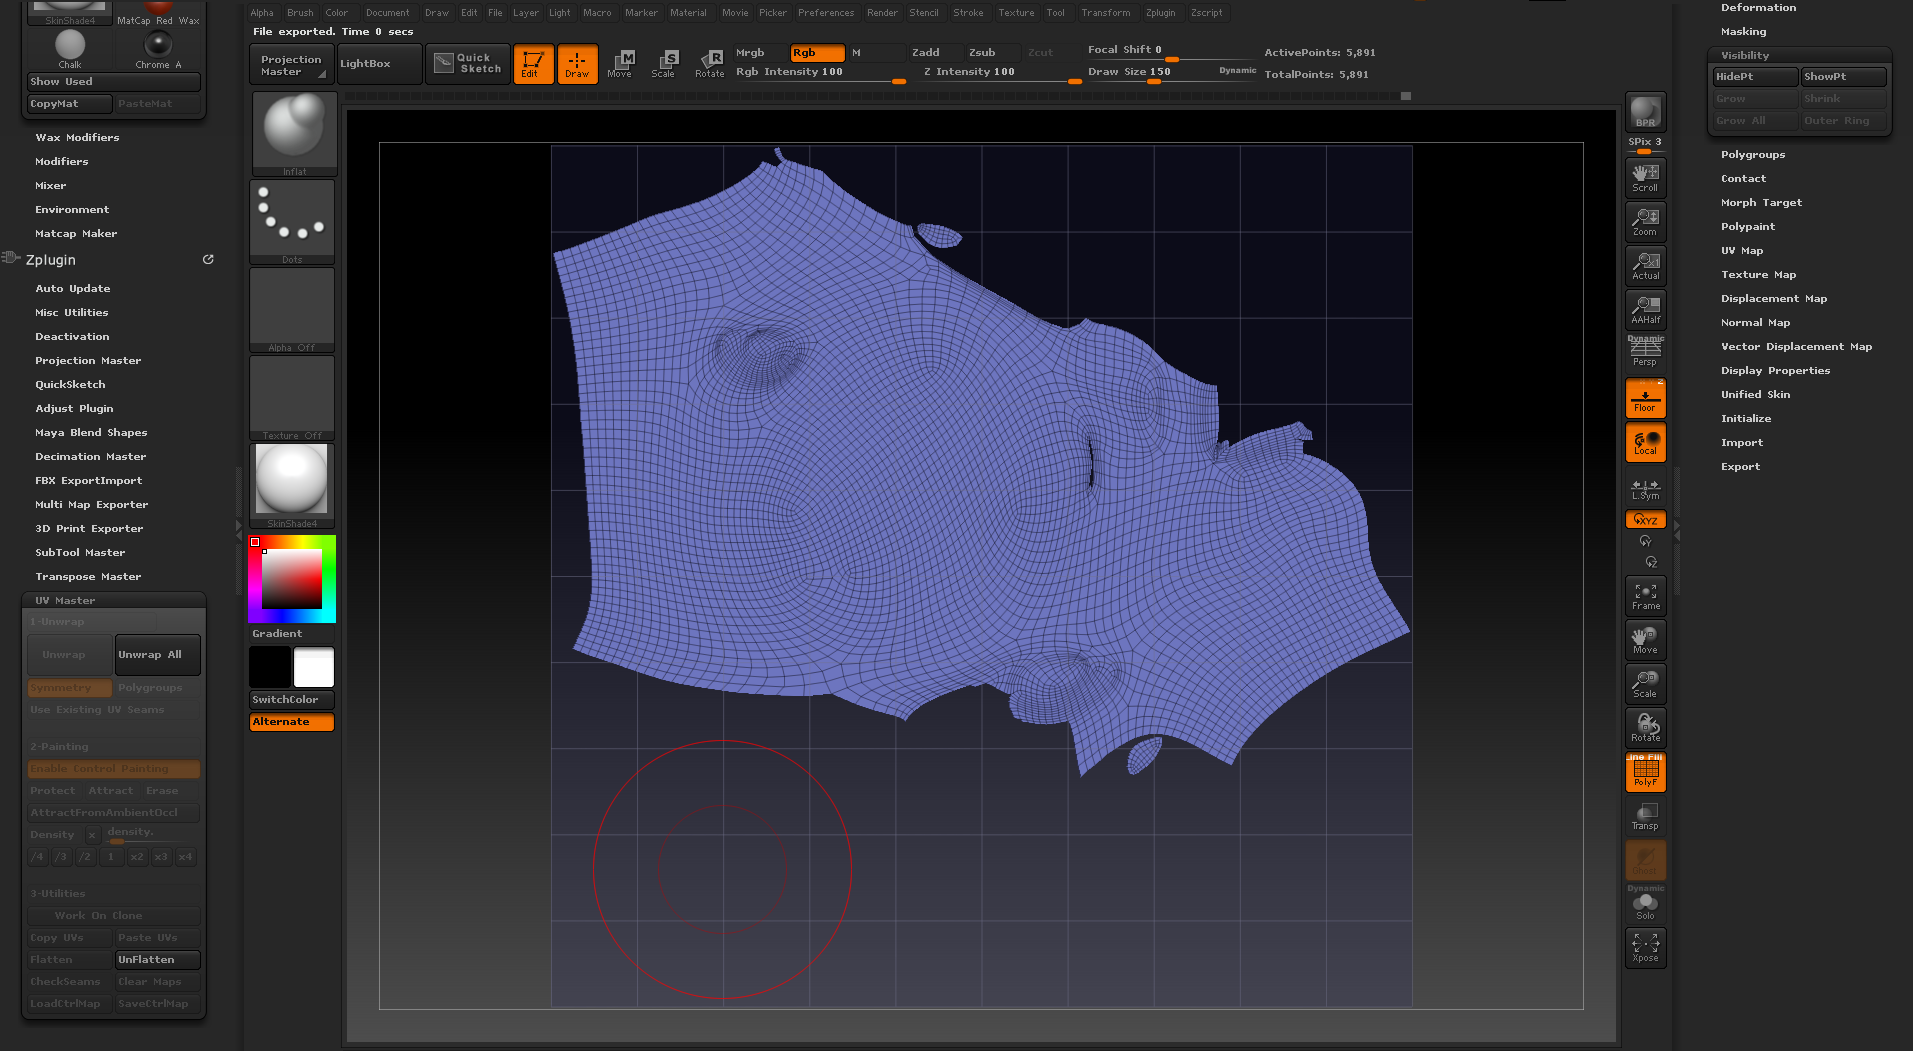1913x1051 pixels.
Task: Collapse the Visibility subpalette
Action: click(1744, 55)
